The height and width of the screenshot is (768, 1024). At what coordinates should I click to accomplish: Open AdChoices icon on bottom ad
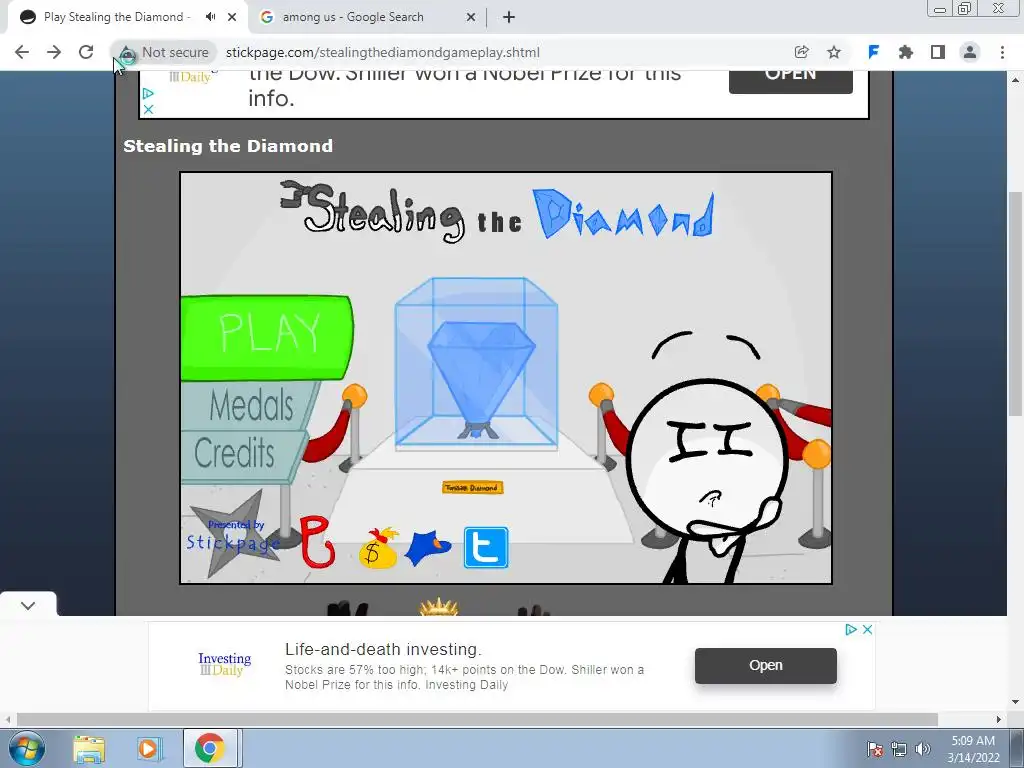click(851, 630)
